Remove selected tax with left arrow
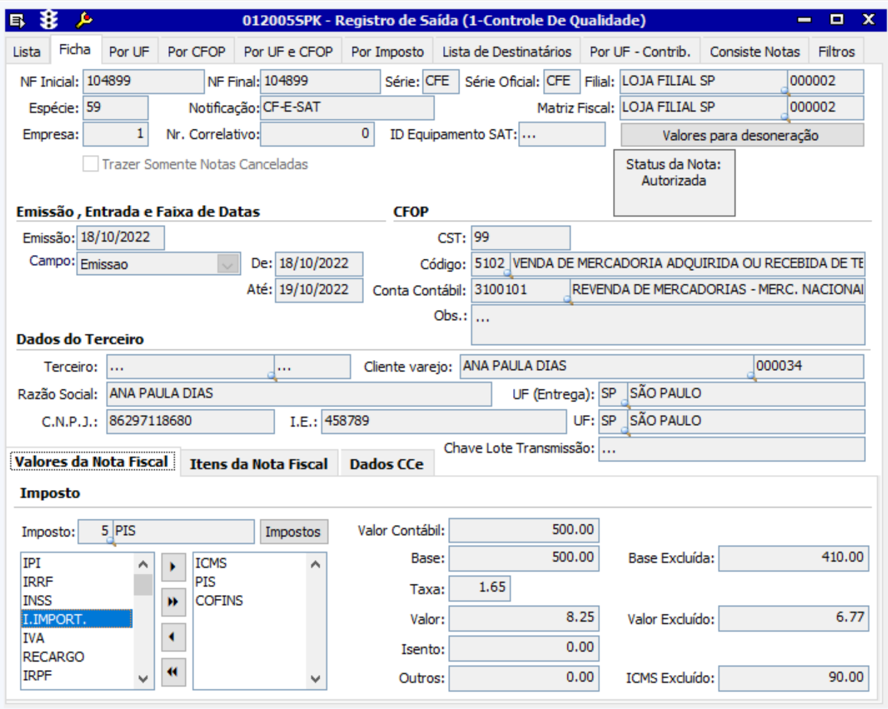The width and height of the screenshot is (888, 709). click(173, 636)
